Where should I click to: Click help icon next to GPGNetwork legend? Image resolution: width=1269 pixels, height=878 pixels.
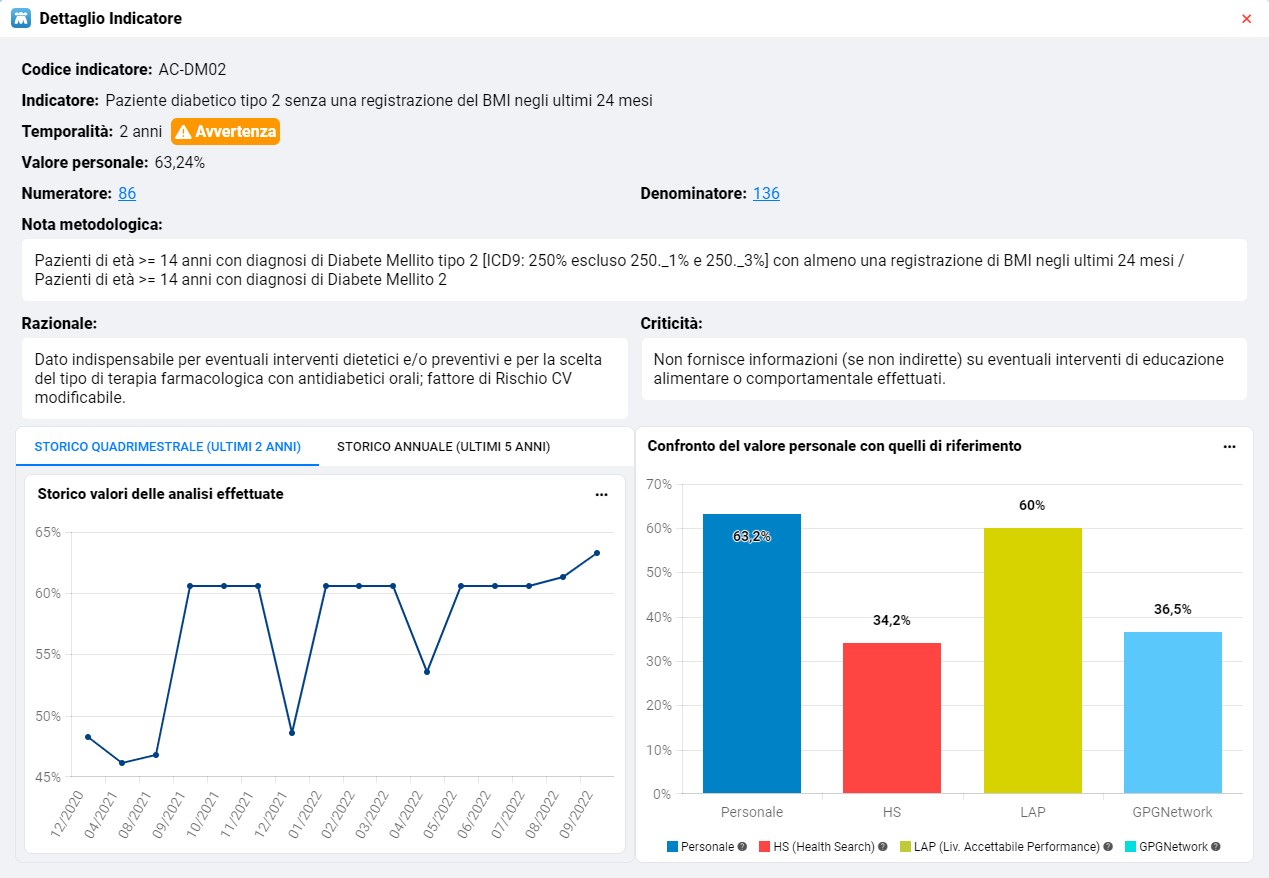tap(1215, 846)
